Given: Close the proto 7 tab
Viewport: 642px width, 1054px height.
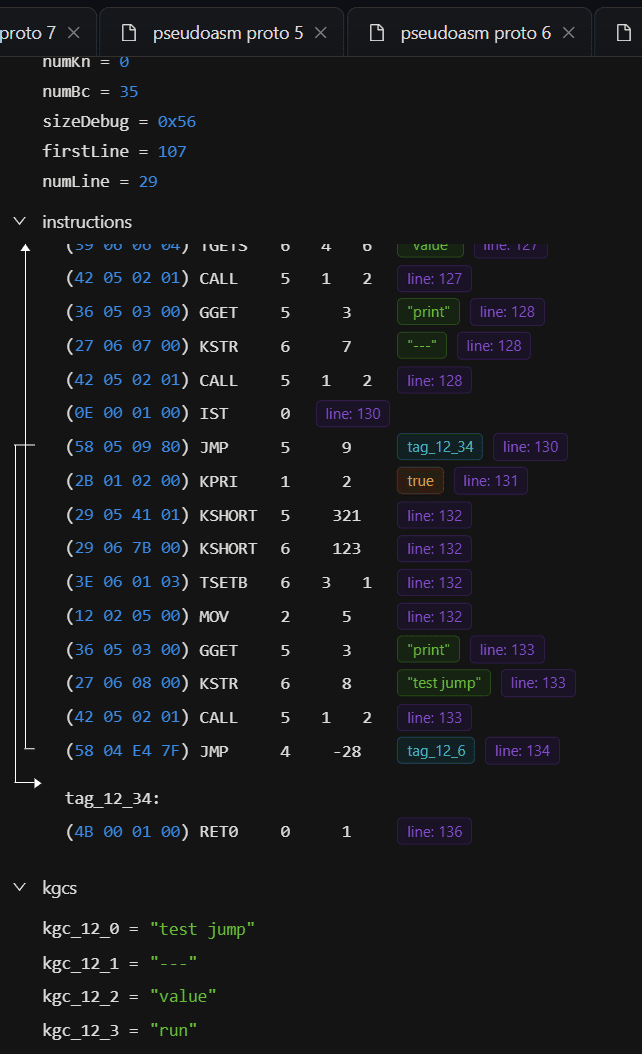Looking at the screenshot, I should [73, 33].
